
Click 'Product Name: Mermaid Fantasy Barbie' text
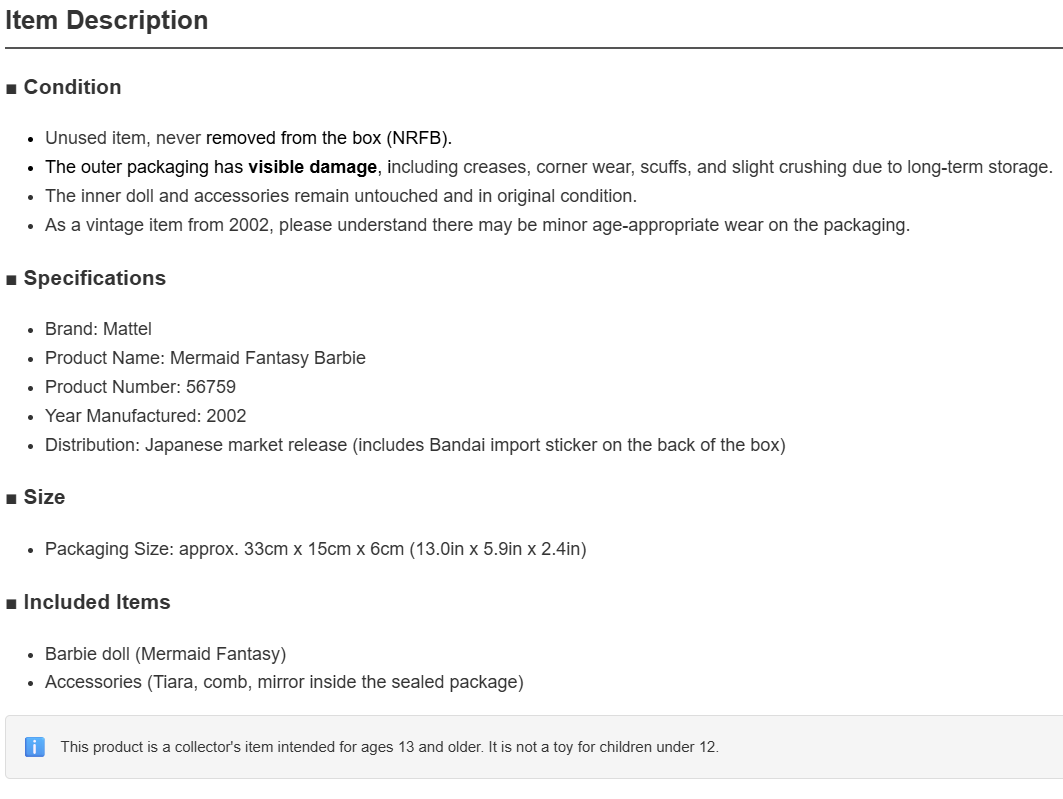tap(205, 358)
